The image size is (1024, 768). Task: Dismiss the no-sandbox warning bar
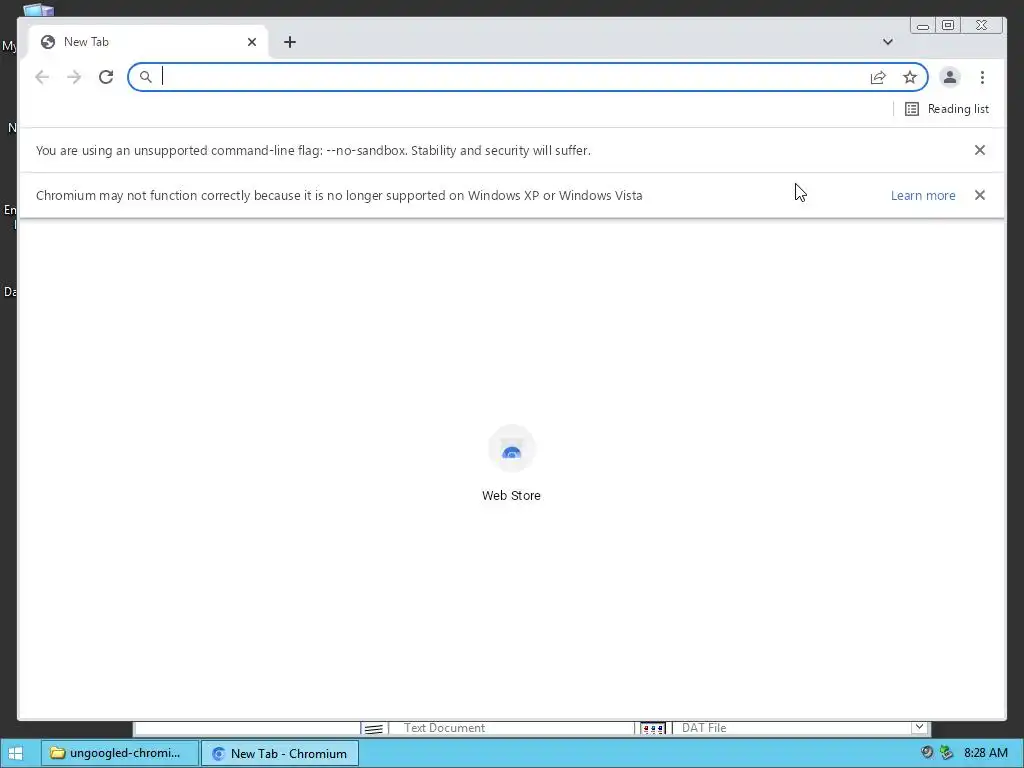[x=980, y=150]
